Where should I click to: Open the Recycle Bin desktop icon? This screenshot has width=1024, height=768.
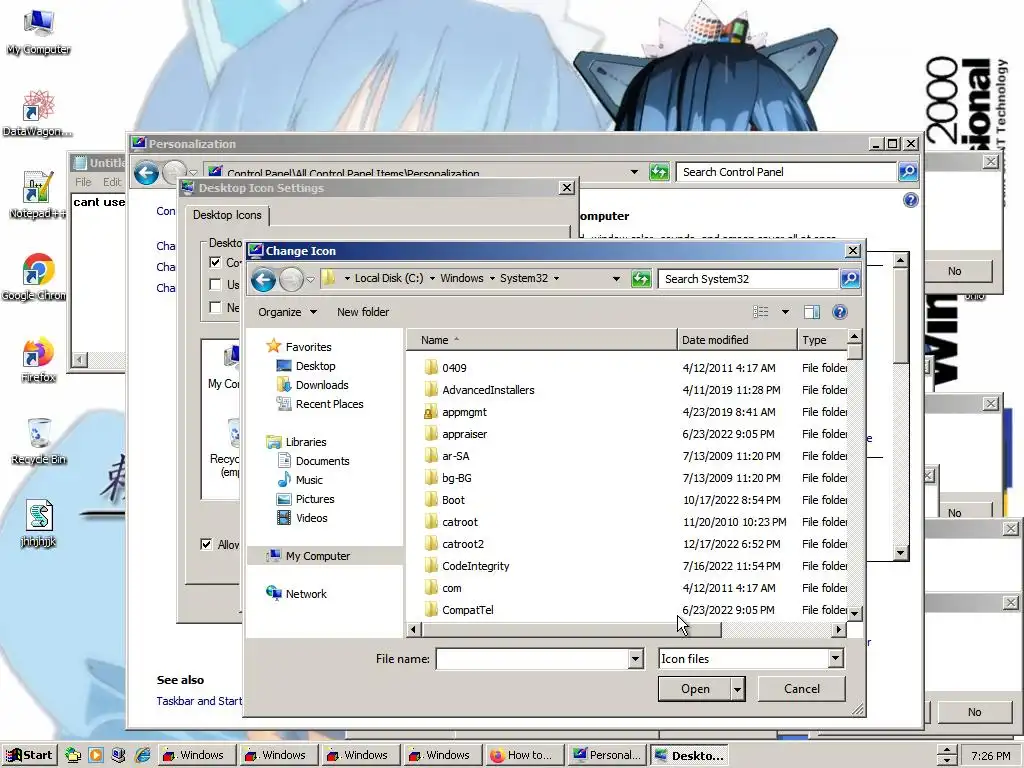(39, 442)
